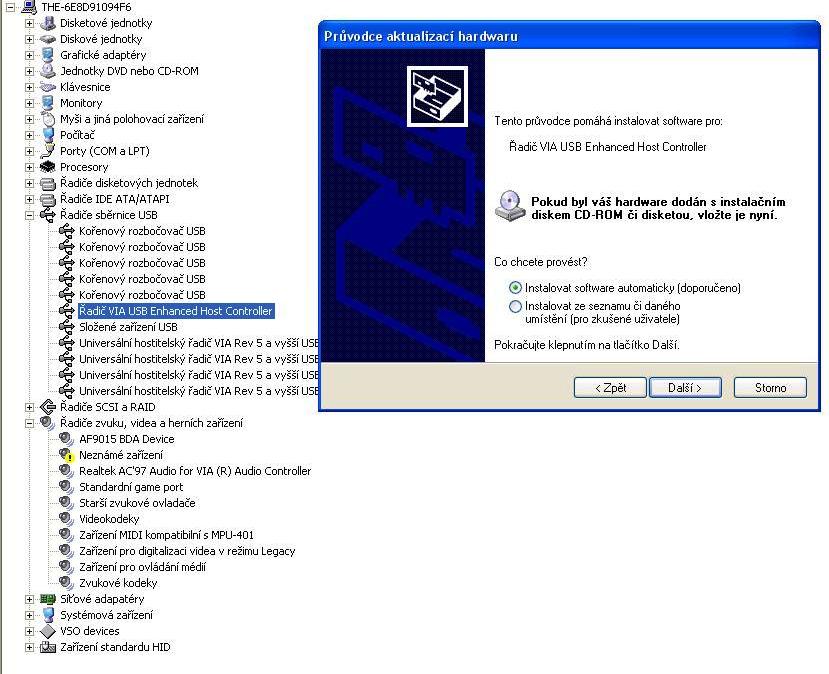Click the Disketové jednotky floppy icon
The height and width of the screenshot is (674, 829).
tap(48, 23)
